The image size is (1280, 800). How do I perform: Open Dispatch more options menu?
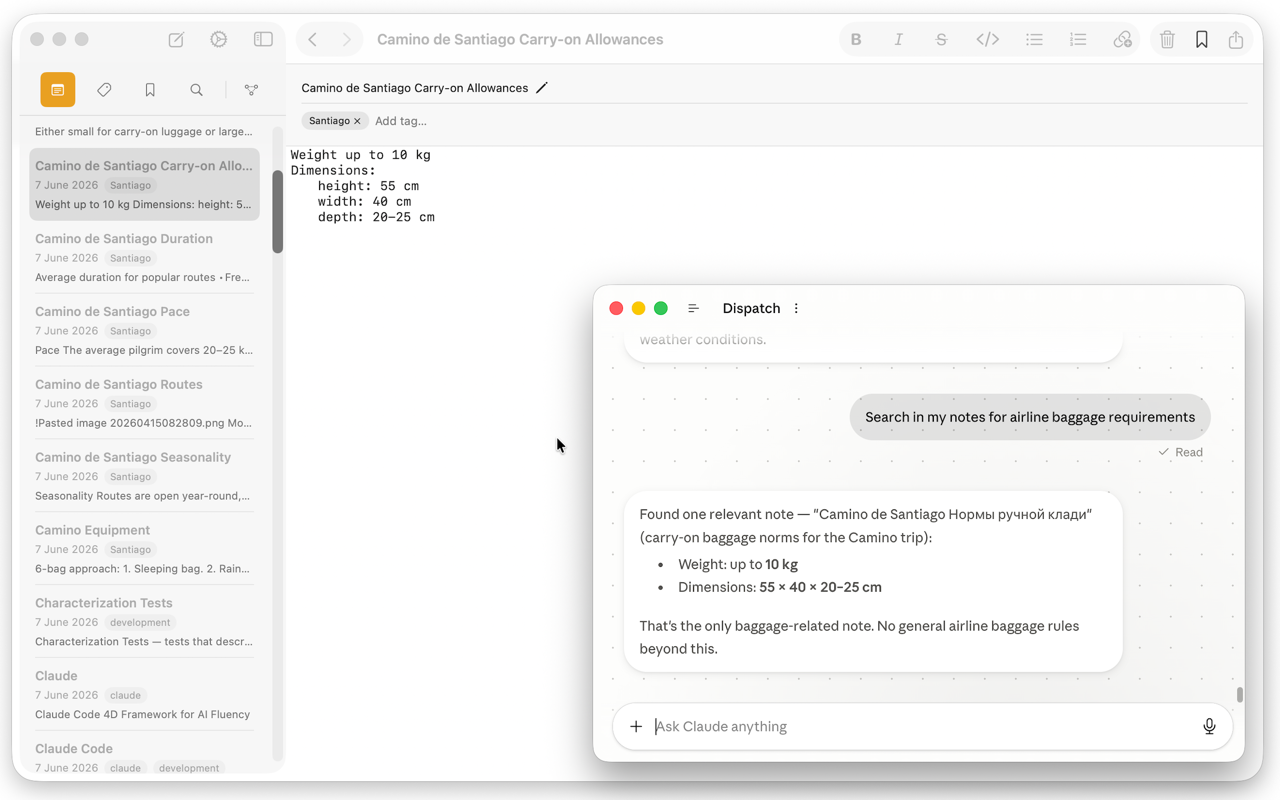point(796,308)
